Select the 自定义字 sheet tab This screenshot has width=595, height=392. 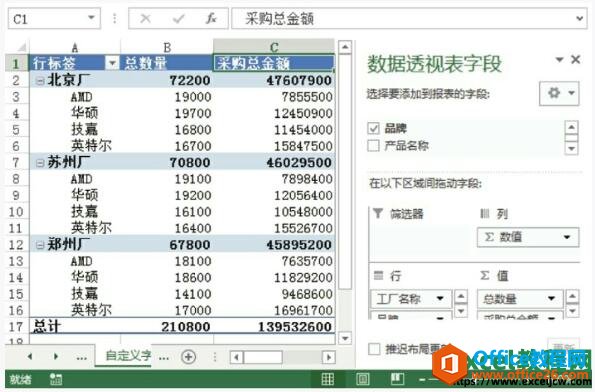(128, 356)
